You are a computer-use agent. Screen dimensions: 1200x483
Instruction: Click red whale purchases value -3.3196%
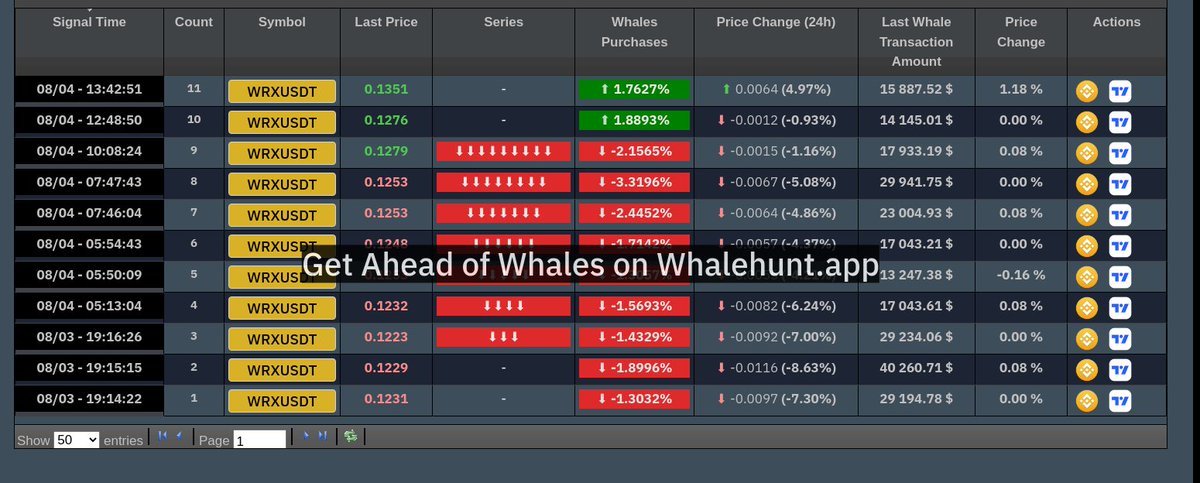point(634,182)
